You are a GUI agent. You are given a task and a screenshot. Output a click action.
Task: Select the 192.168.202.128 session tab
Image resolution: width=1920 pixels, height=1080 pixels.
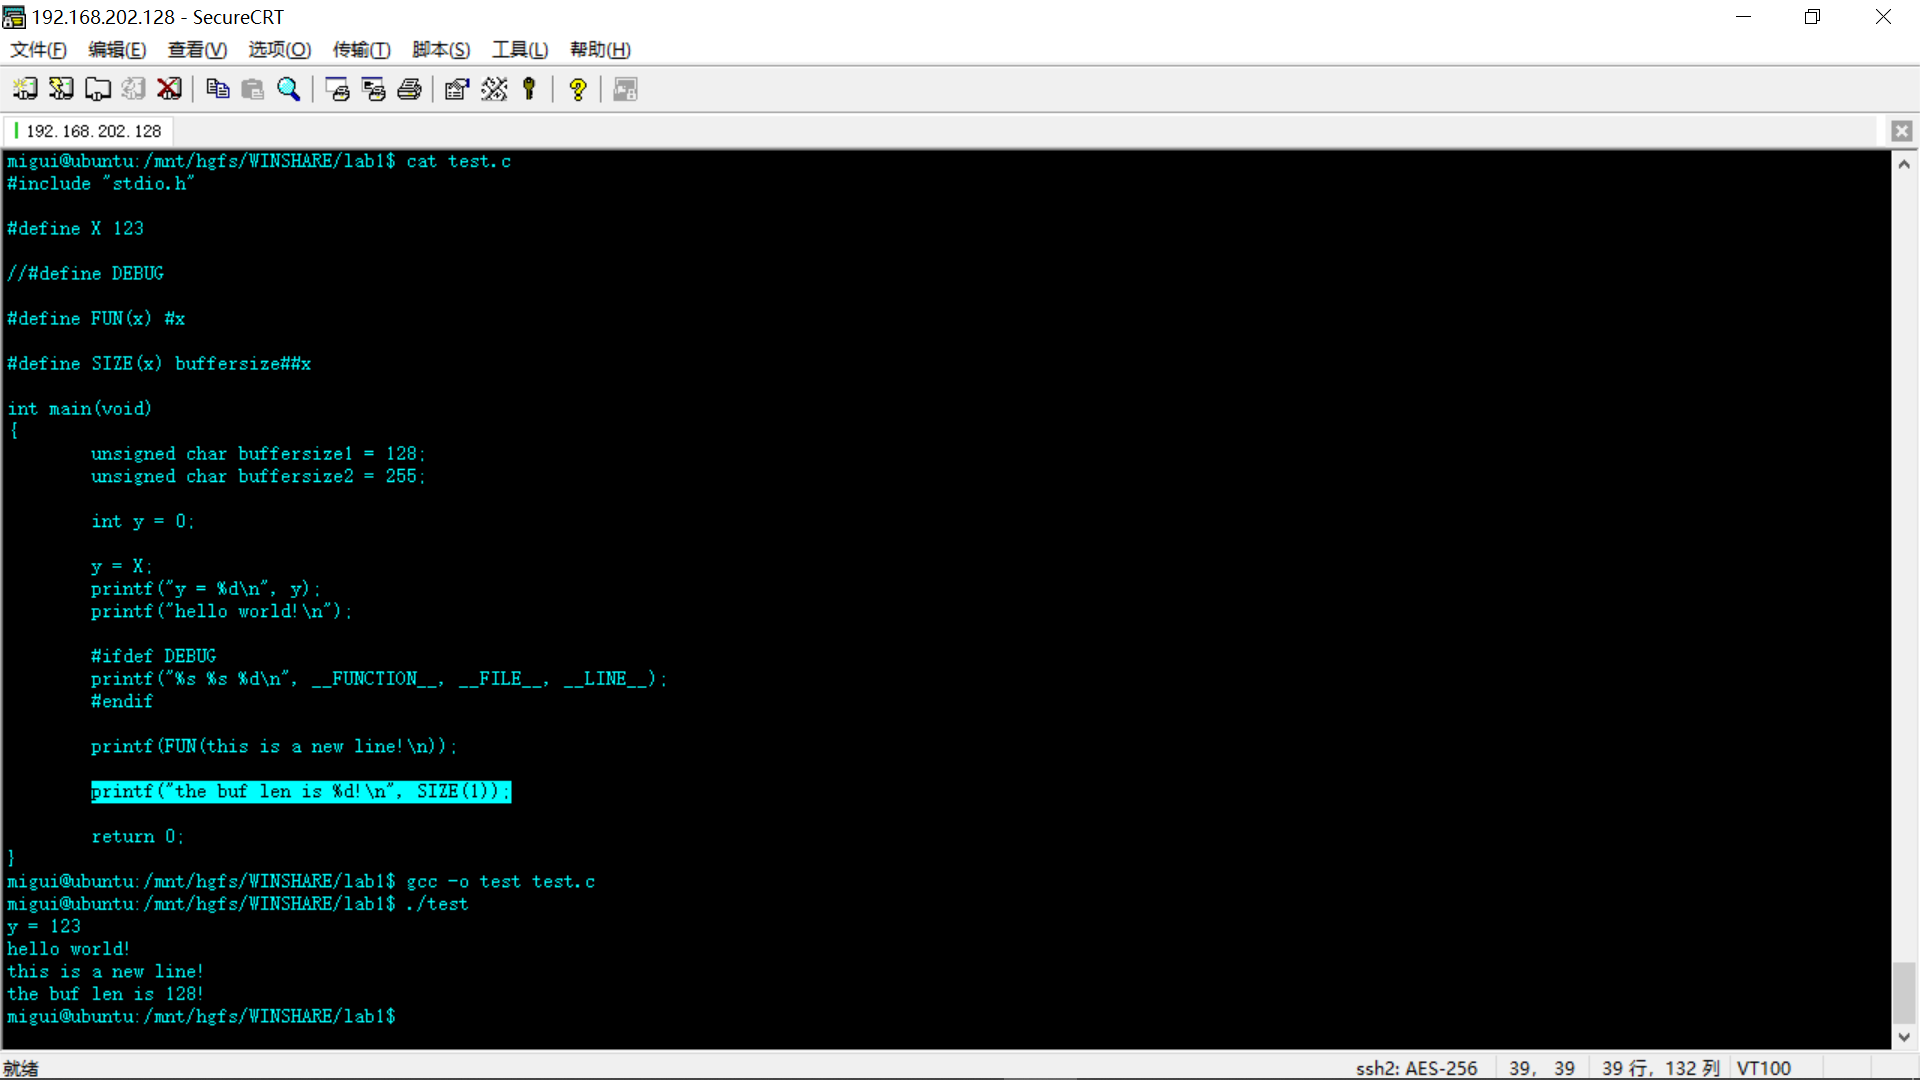coord(93,131)
